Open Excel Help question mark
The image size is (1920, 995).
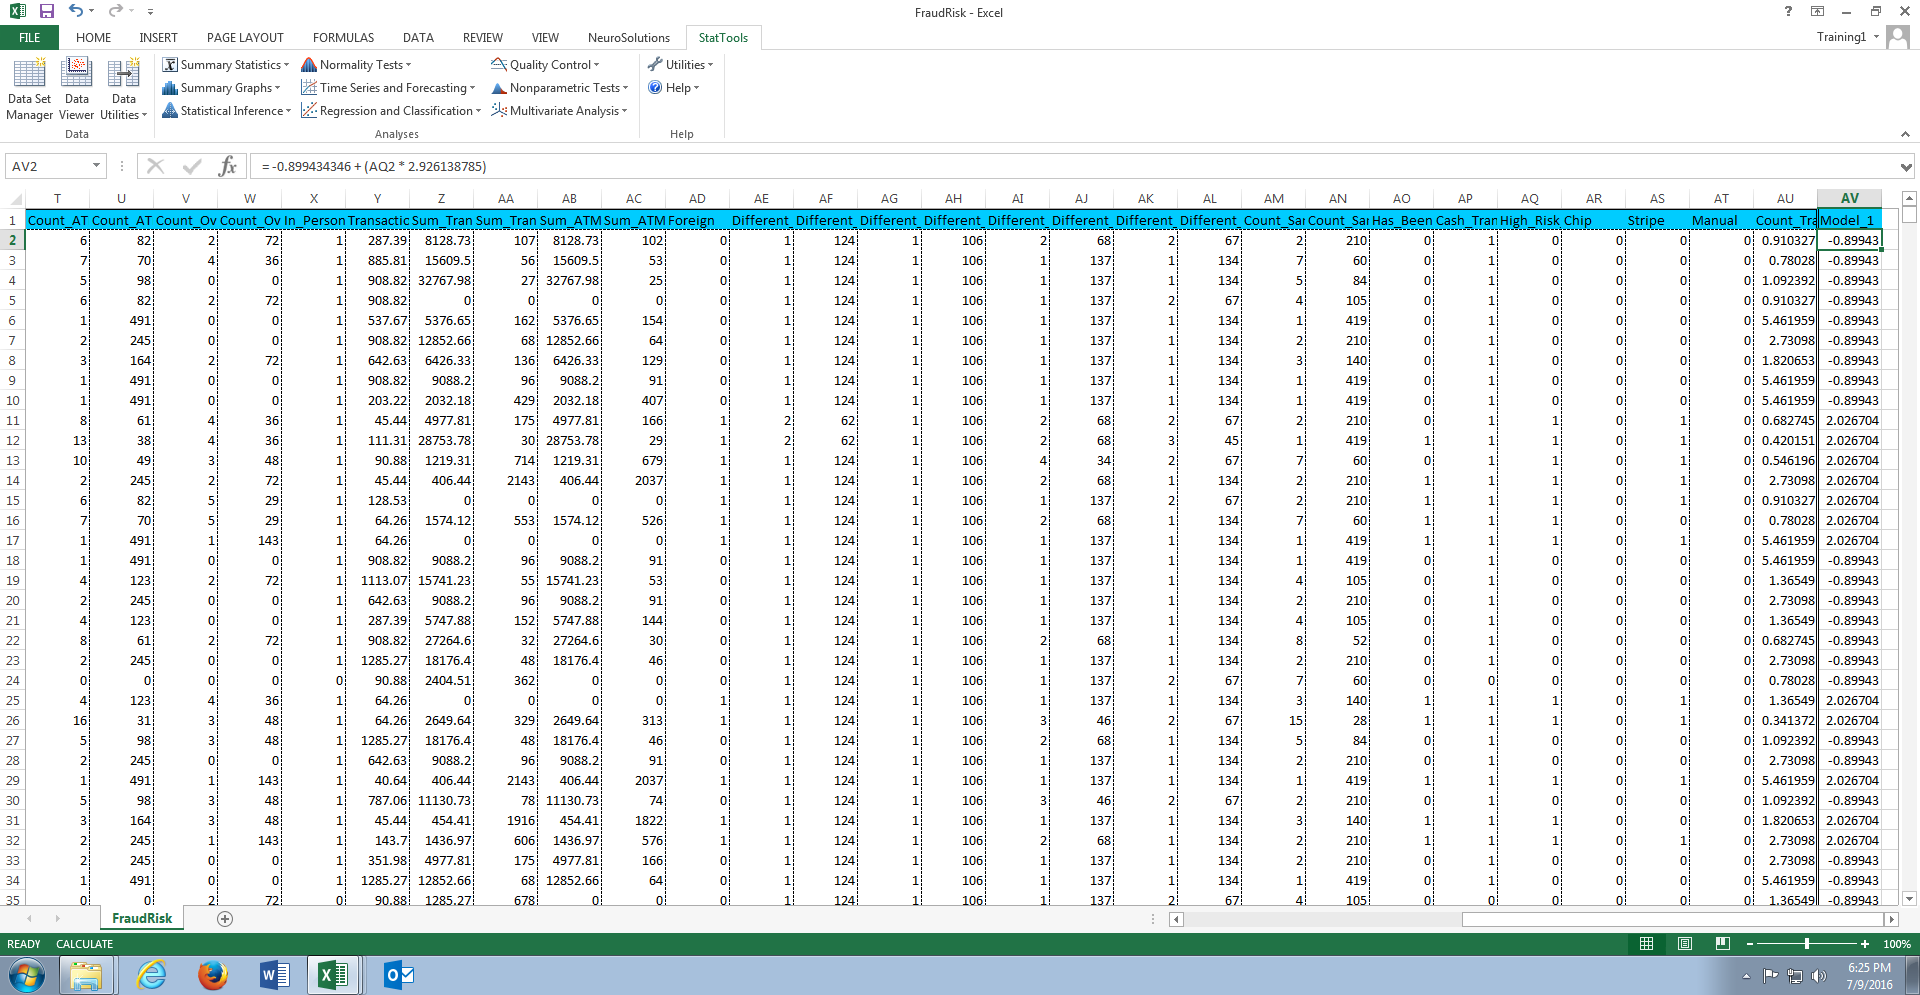[x=1788, y=12]
